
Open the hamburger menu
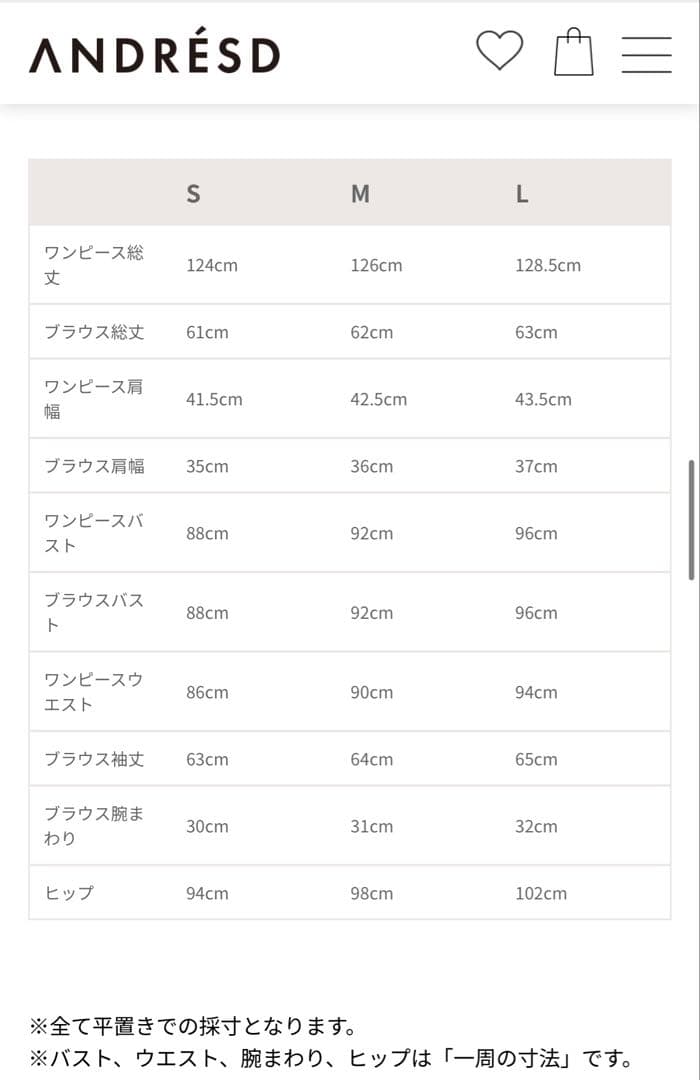tap(646, 54)
